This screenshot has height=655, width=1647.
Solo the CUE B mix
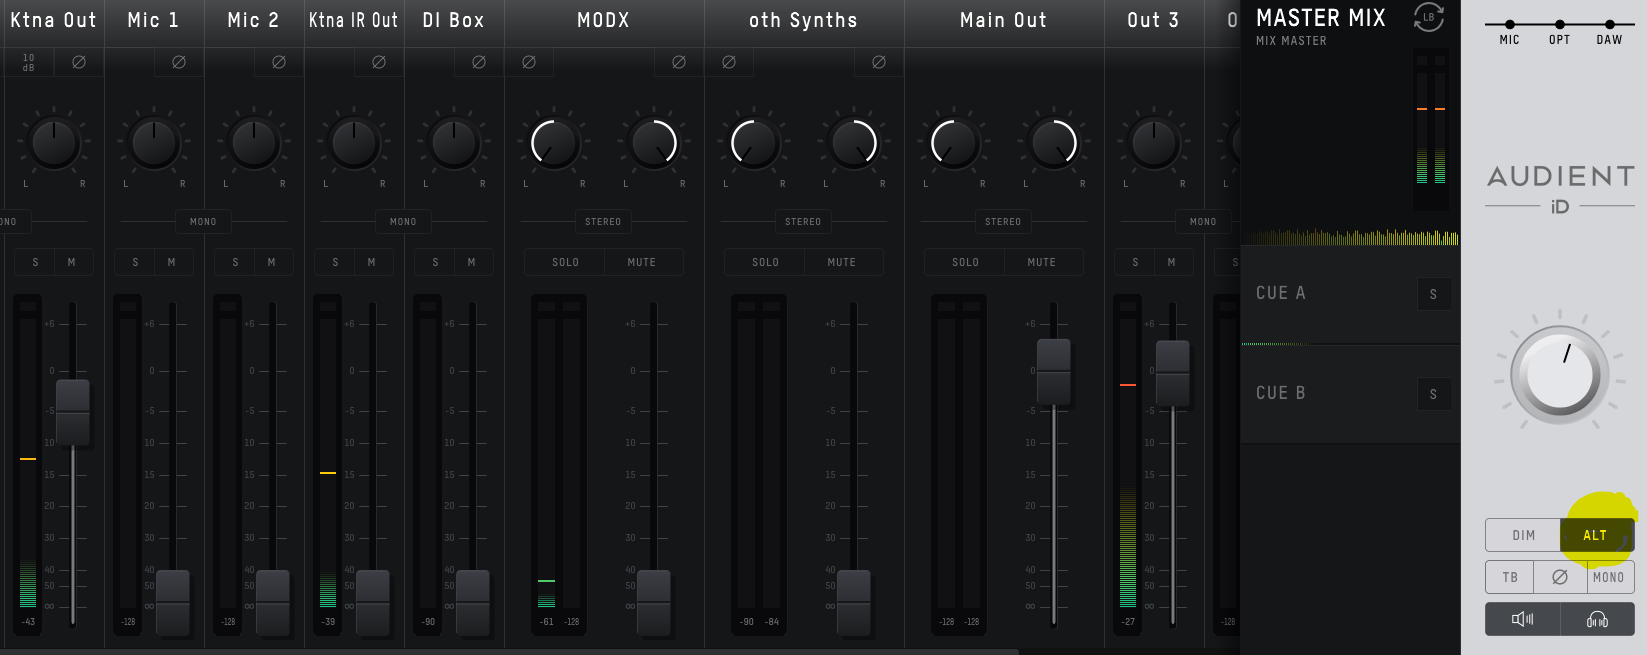[x=1433, y=394]
